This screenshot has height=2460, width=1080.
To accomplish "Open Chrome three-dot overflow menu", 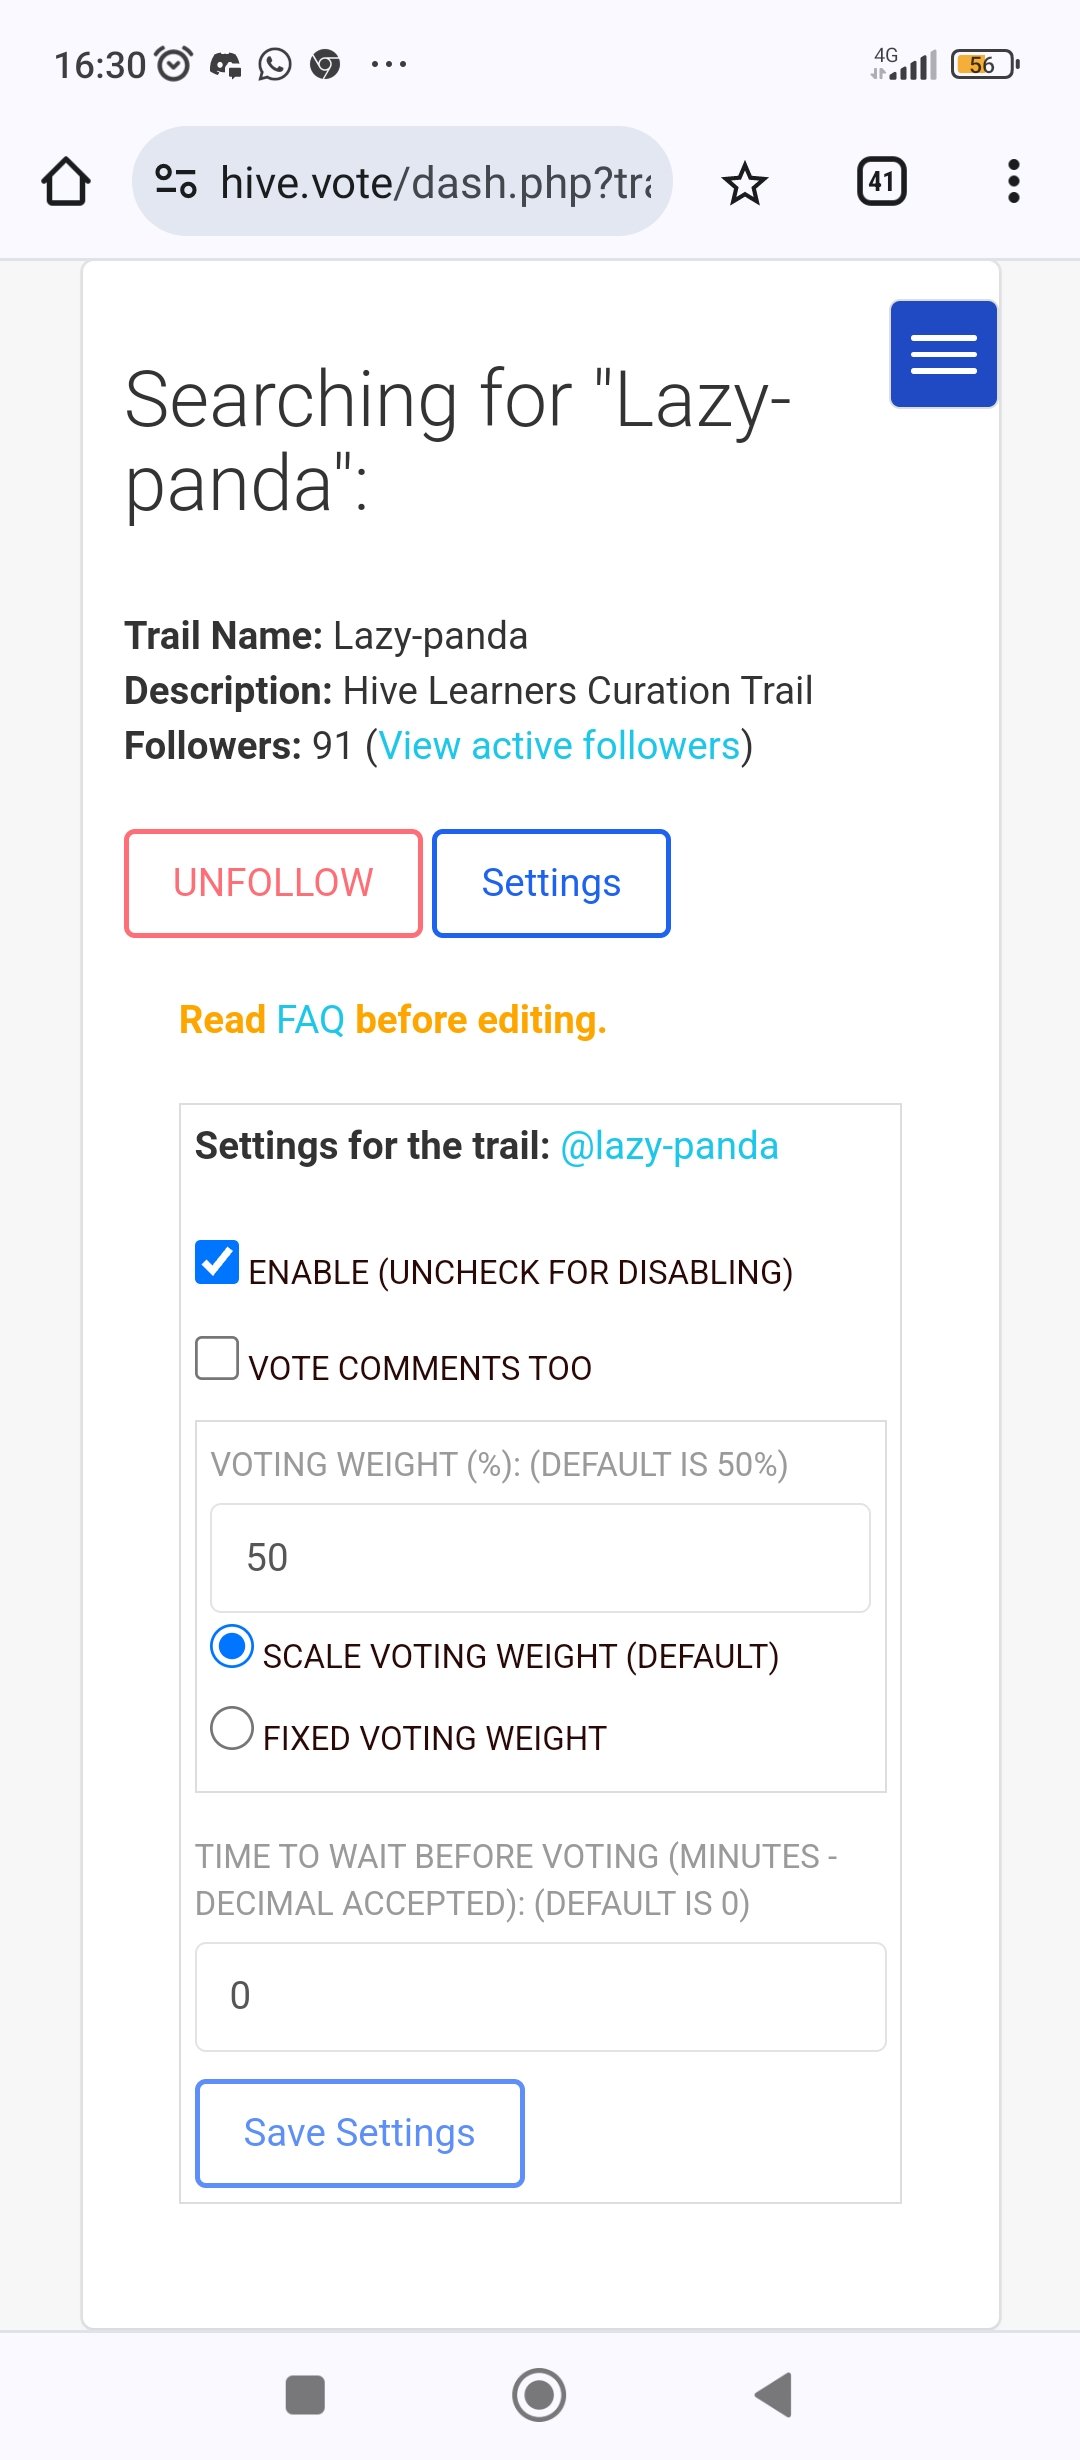I will [x=1014, y=182].
